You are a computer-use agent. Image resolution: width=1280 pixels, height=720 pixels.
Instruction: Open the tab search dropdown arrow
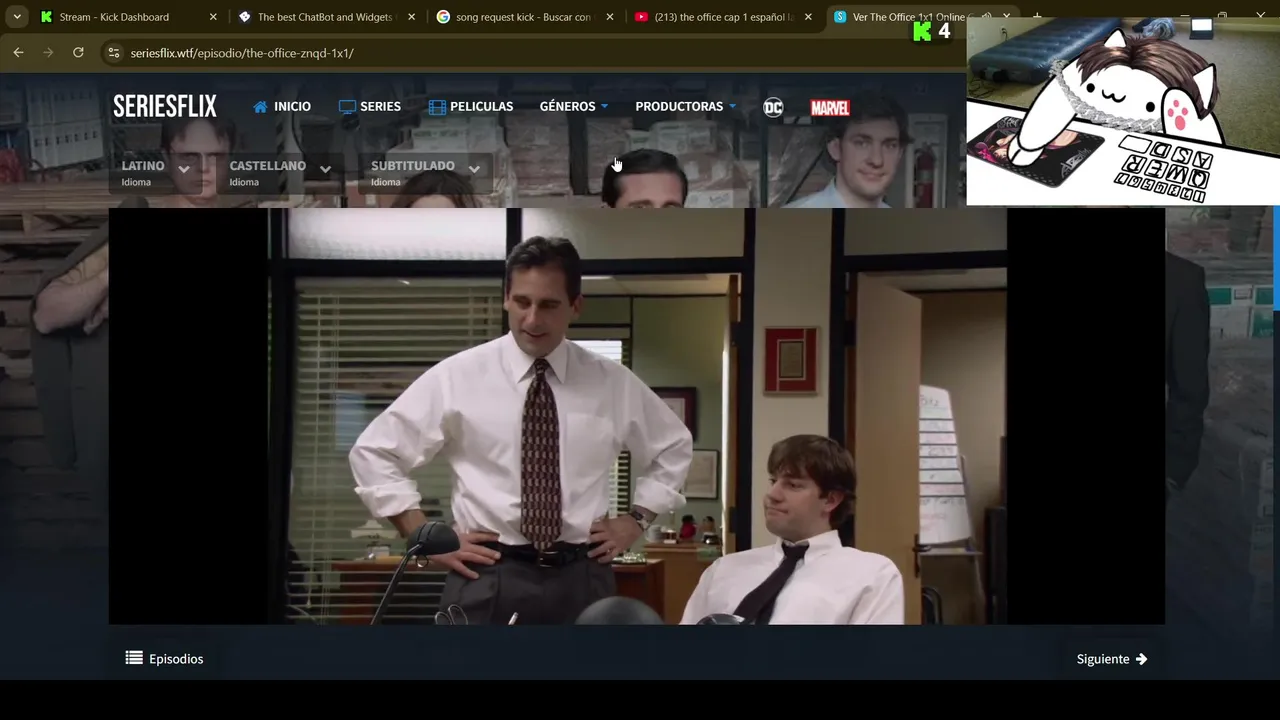click(x=17, y=17)
